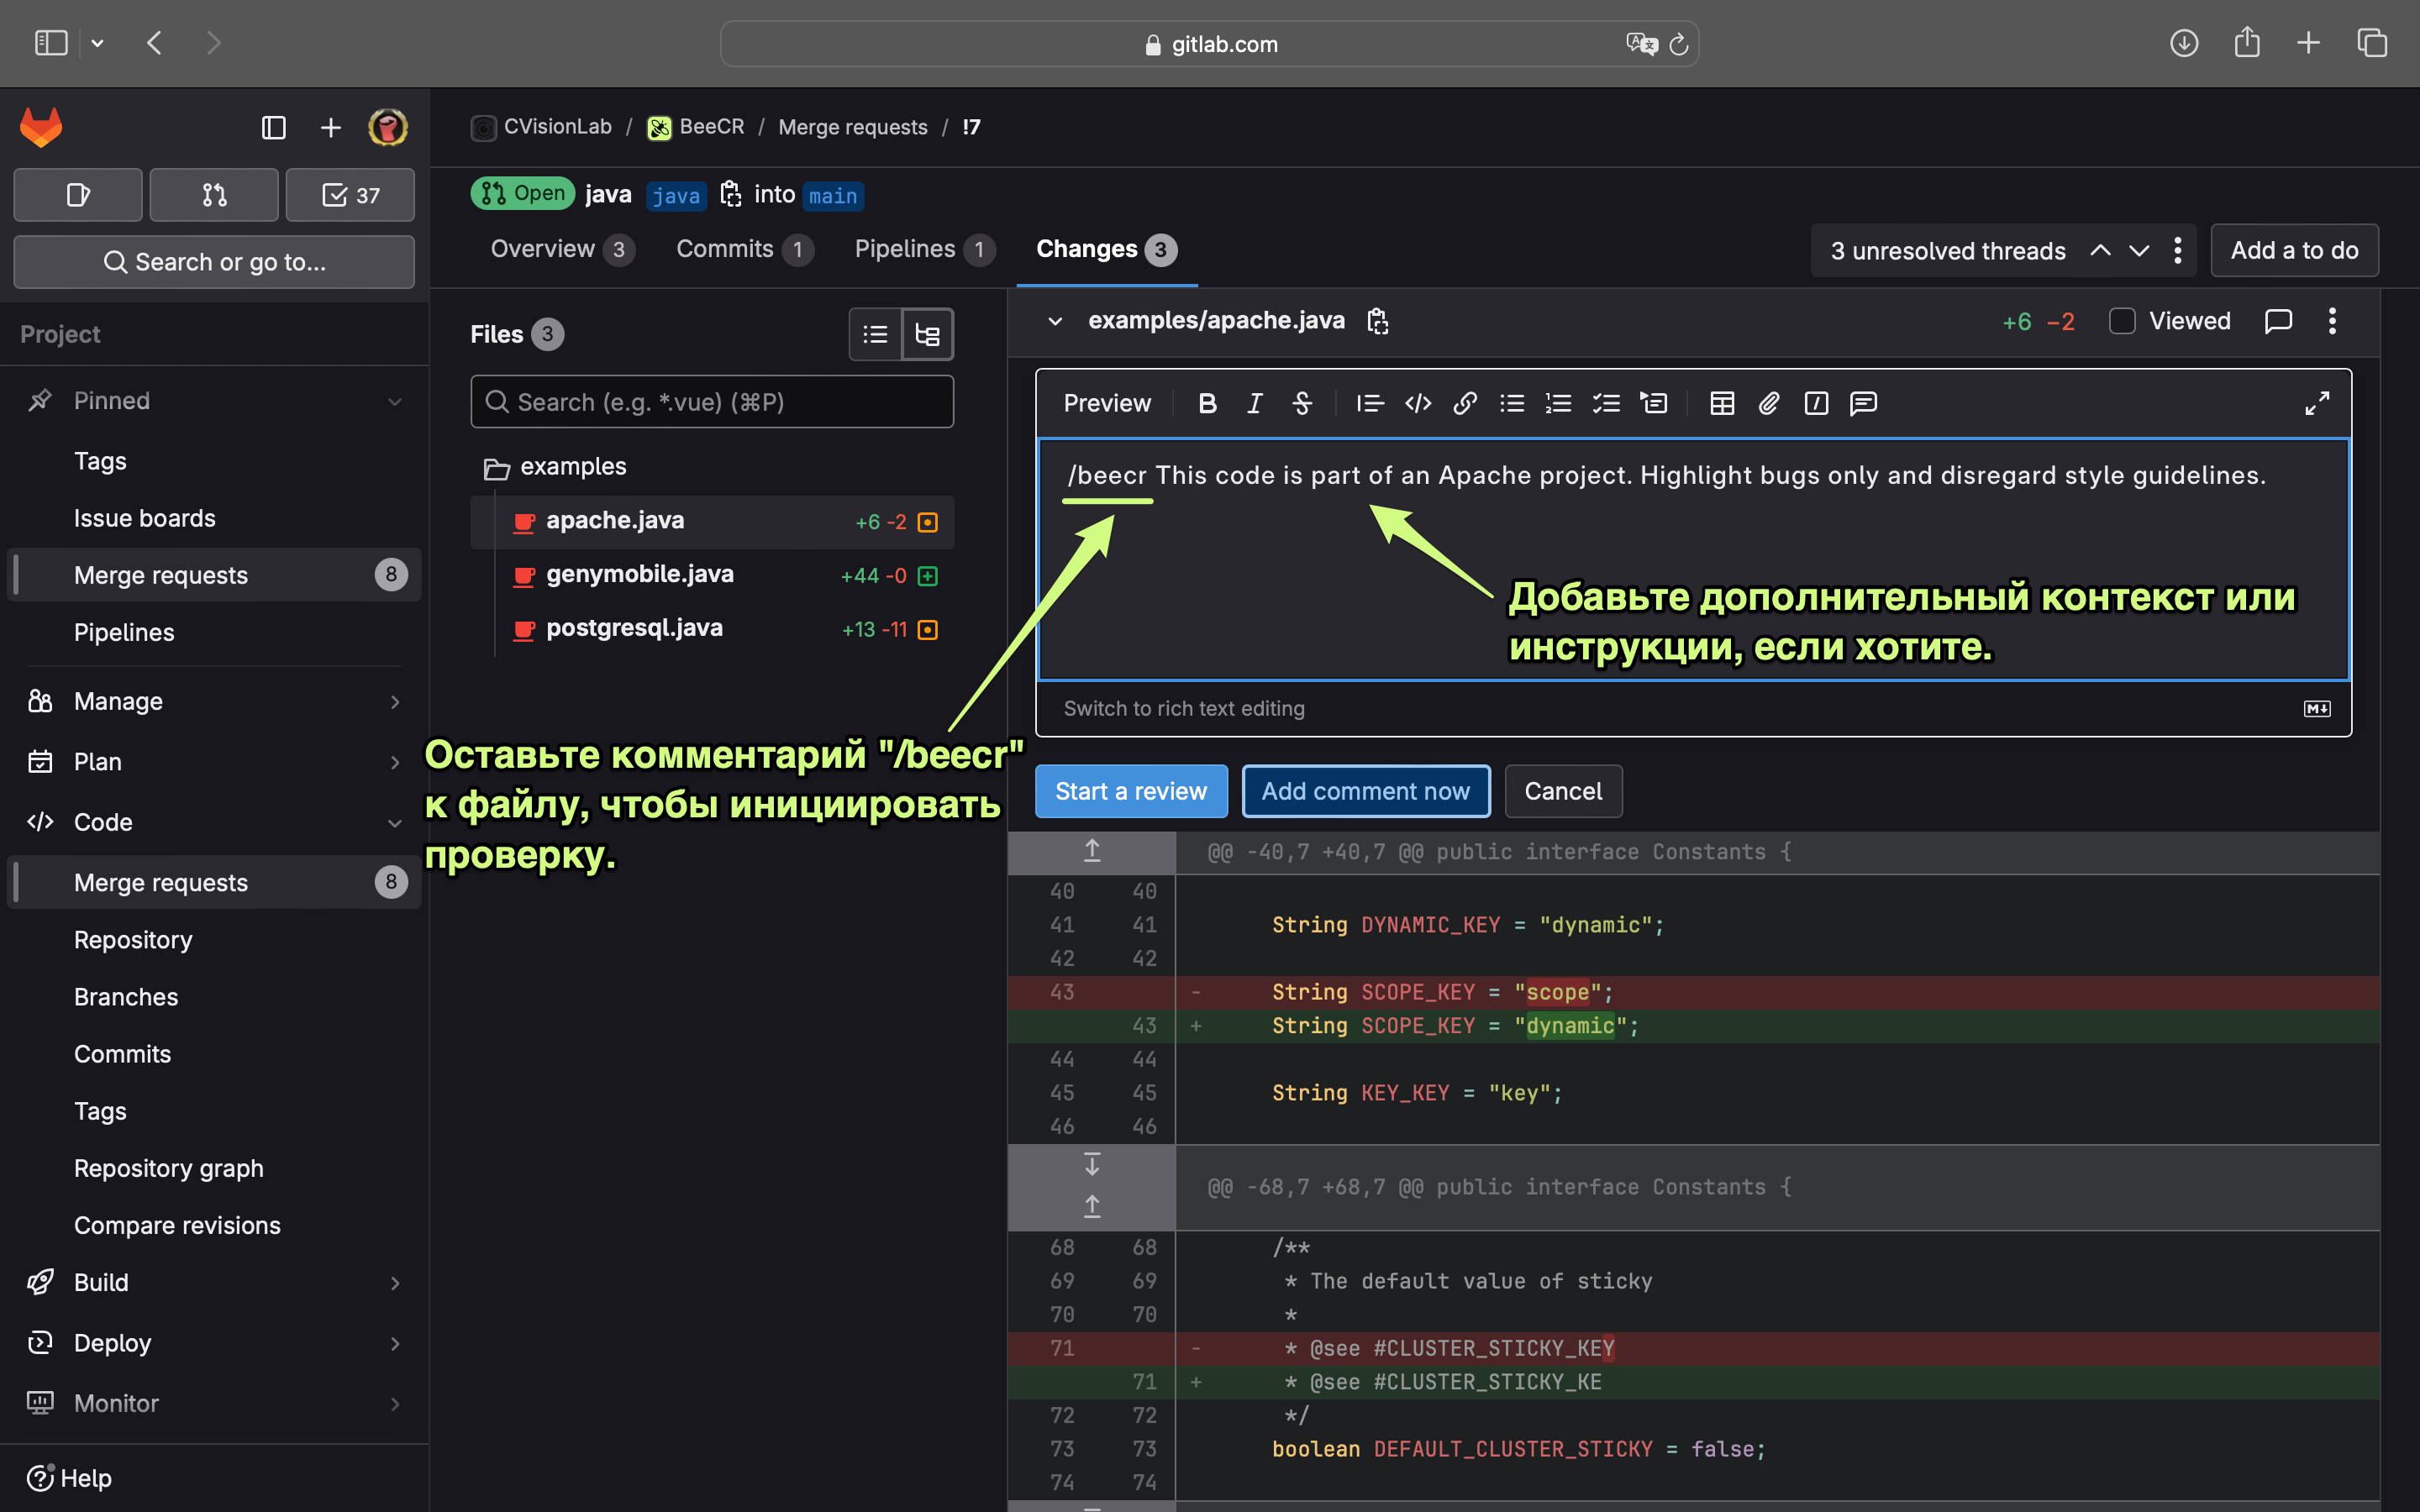Switch to the file tree view
2420x1512 pixels.
(x=927, y=334)
